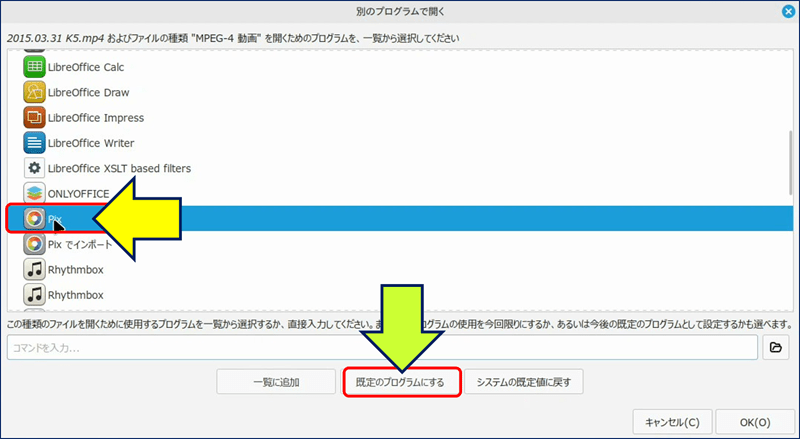Screen dimensions: 800x439
Task: Select ONLYOFFICE label in the list
Action: 79,194
